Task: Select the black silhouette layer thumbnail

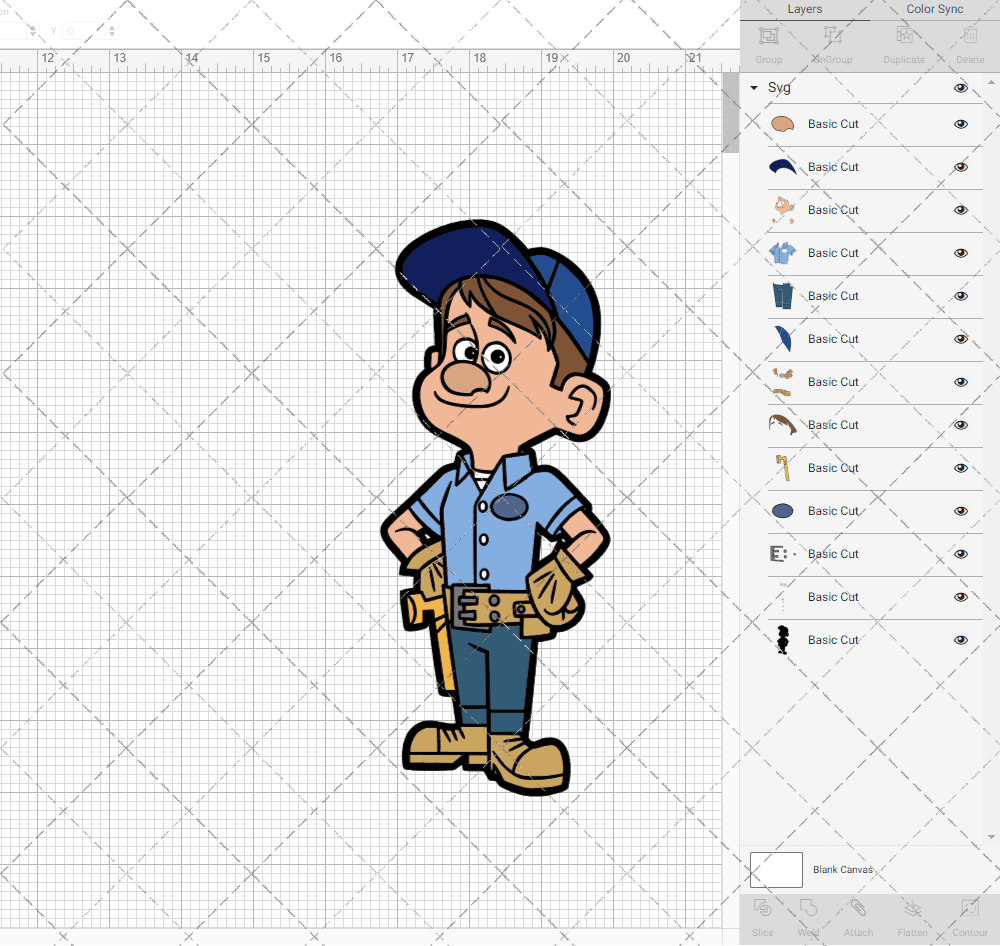Action: pos(783,640)
